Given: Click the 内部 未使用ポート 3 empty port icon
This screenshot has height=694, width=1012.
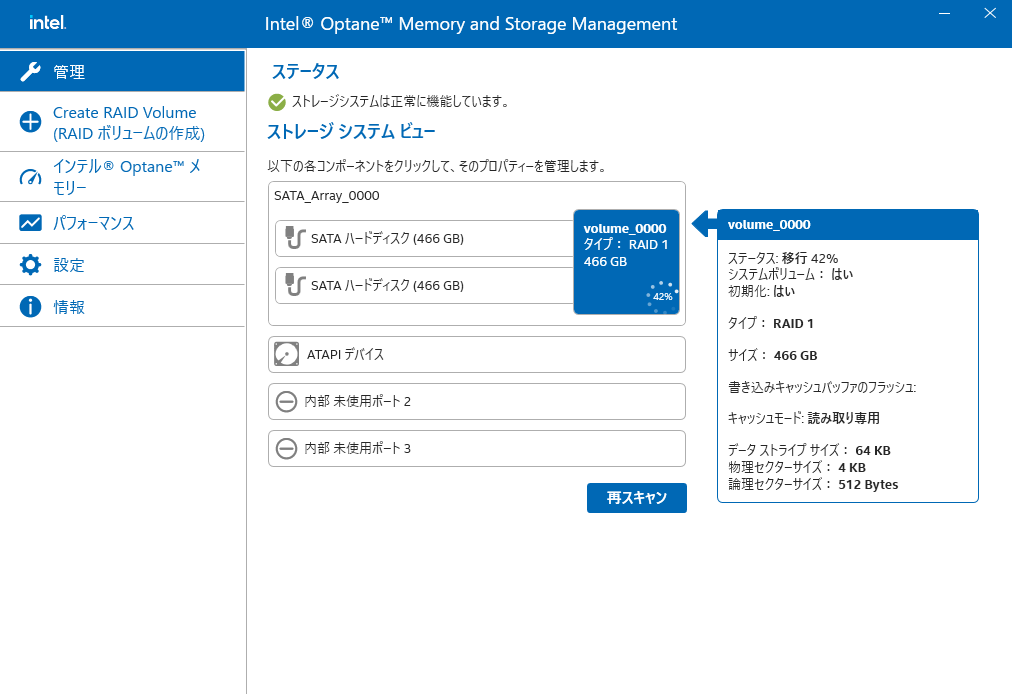Looking at the screenshot, I should click(x=286, y=448).
